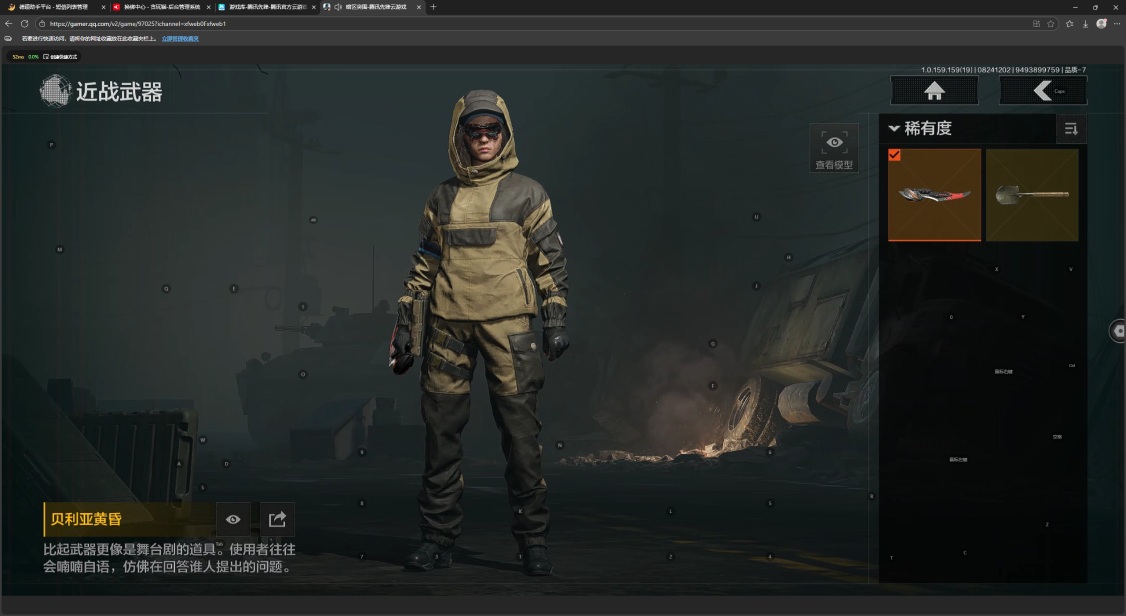Bookmark this page with the star
The height and width of the screenshot is (616, 1126).
coord(1051,24)
